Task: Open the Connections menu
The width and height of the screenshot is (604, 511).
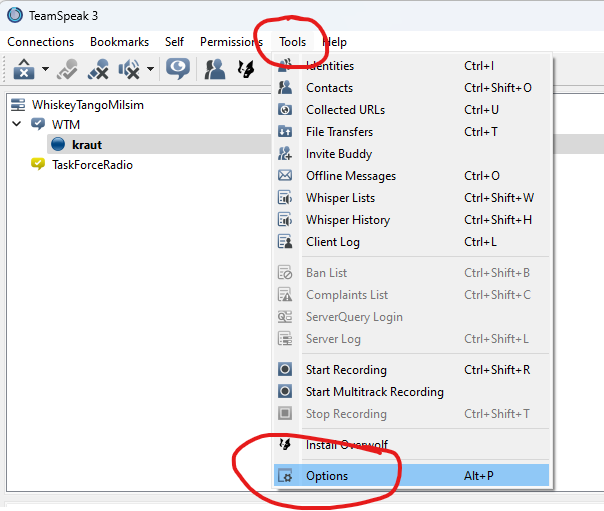Action: pyautogui.click(x=41, y=42)
